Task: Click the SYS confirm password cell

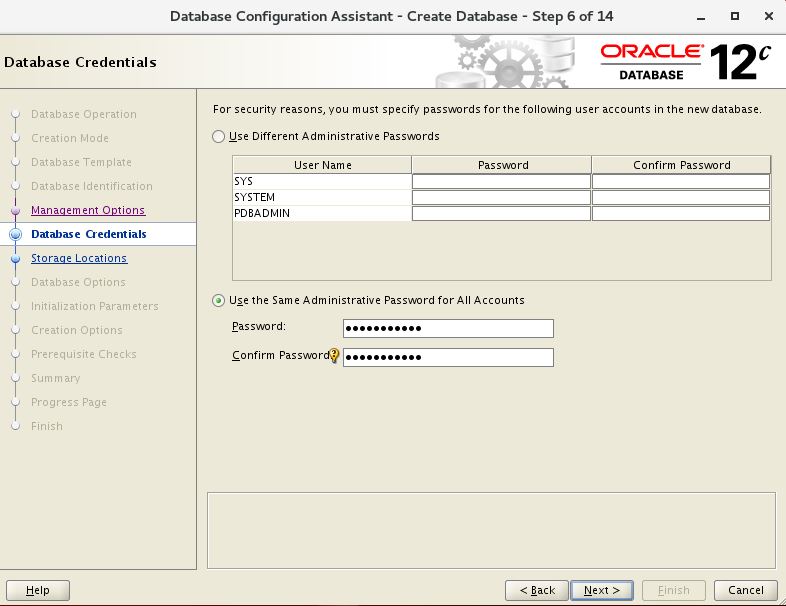Action: (x=681, y=181)
